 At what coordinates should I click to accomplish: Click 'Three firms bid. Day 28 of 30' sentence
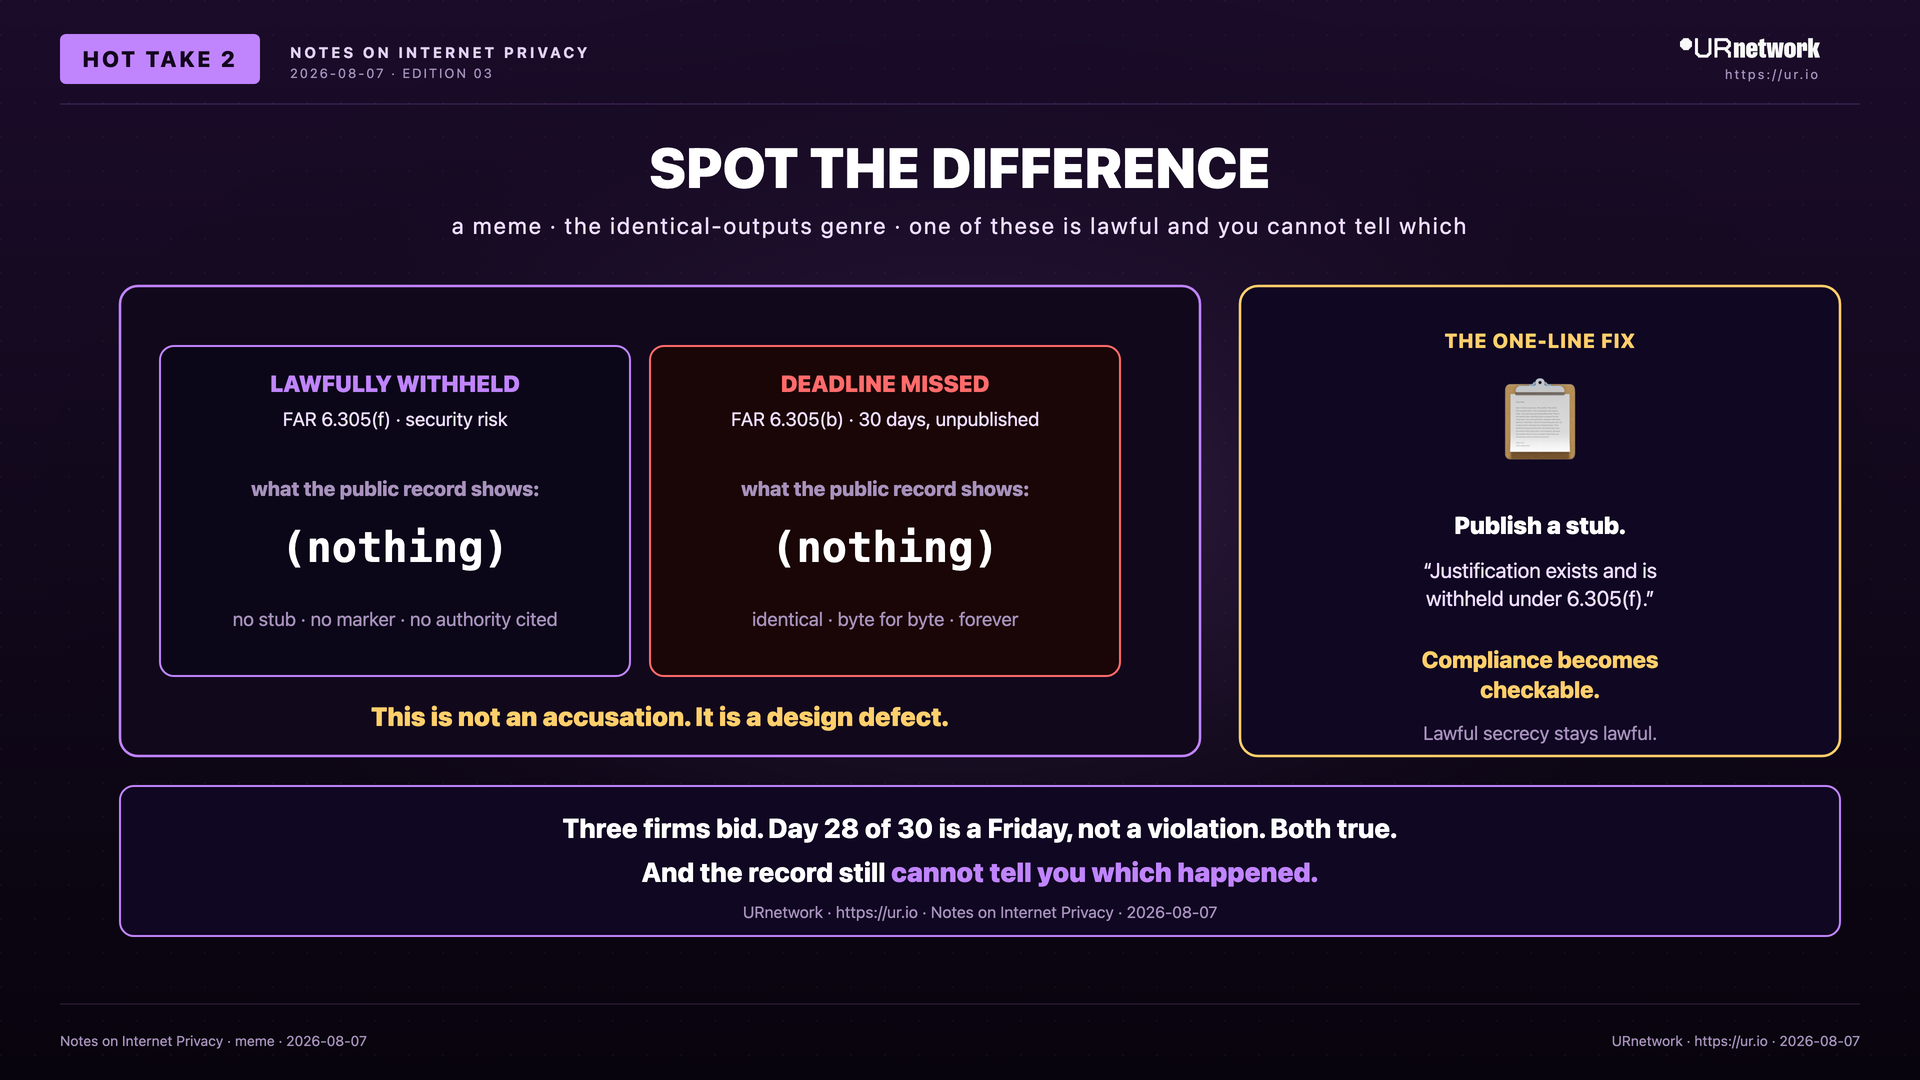point(980,829)
